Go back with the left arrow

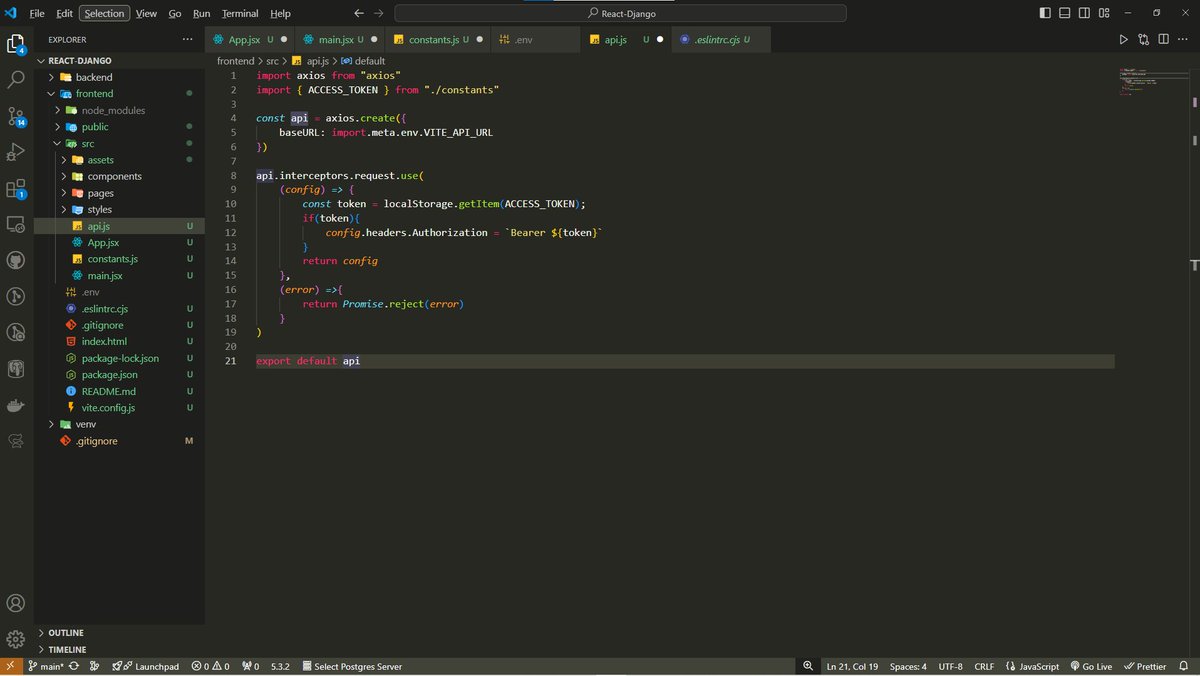pos(359,13)
